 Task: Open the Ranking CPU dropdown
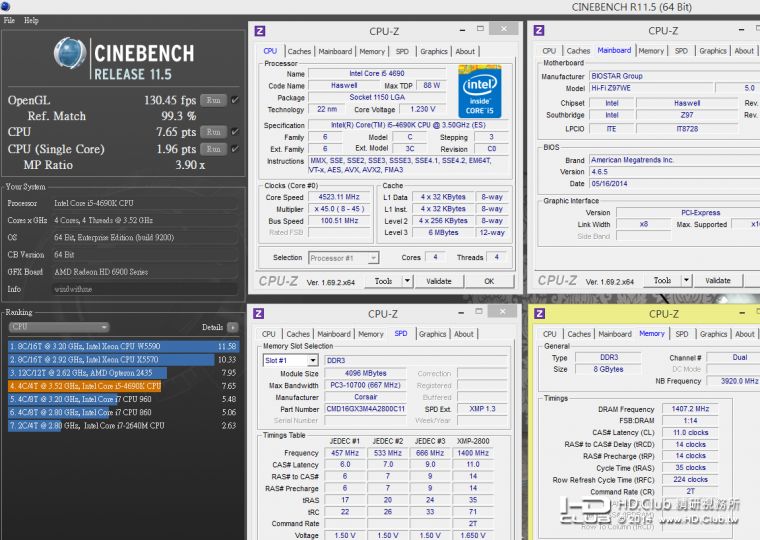click(x=58, y=327)
